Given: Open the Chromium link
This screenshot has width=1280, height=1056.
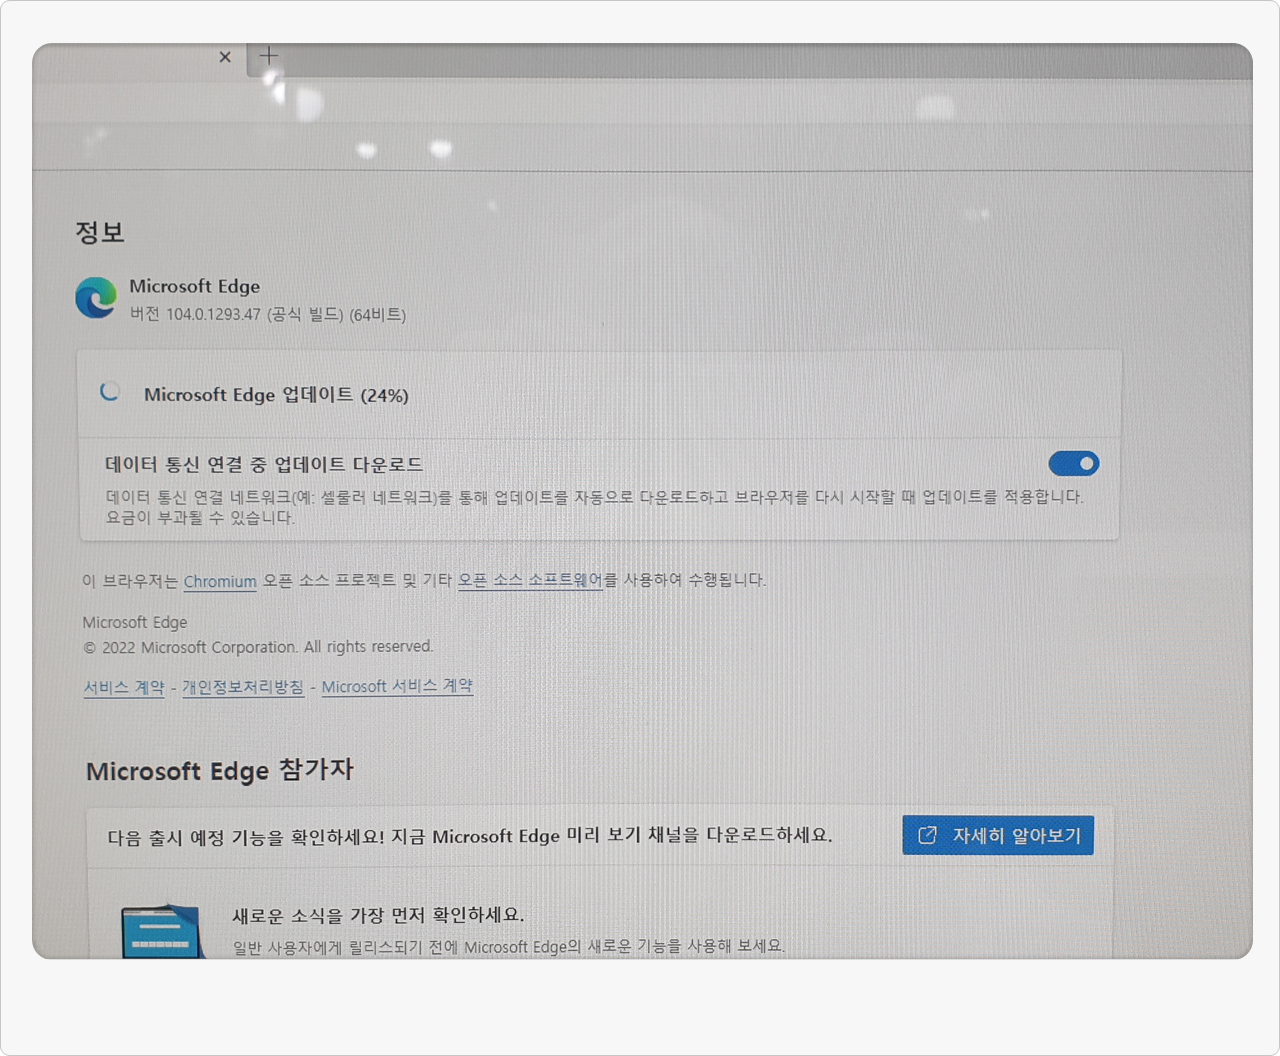Looking at the screenshot, I should [x=220, y=581].
